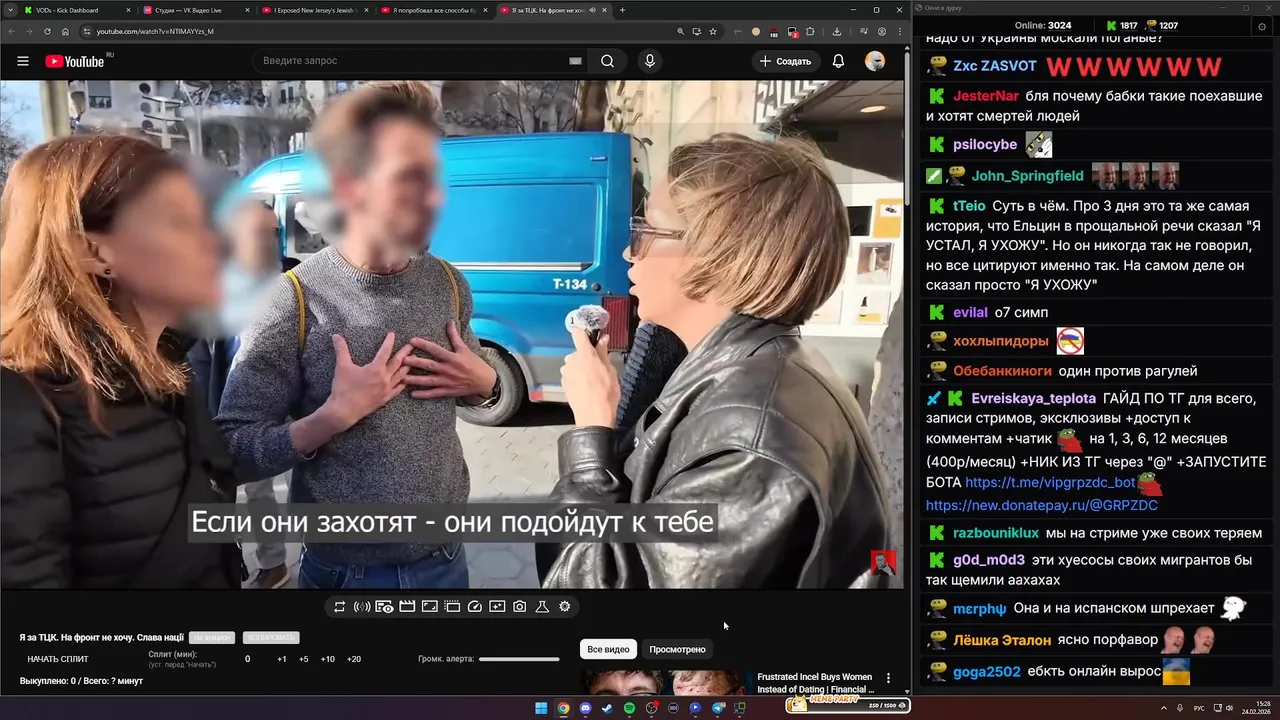Open Steam from the taskbar
Screen dimensions: 1280x720
pos(607,708)
